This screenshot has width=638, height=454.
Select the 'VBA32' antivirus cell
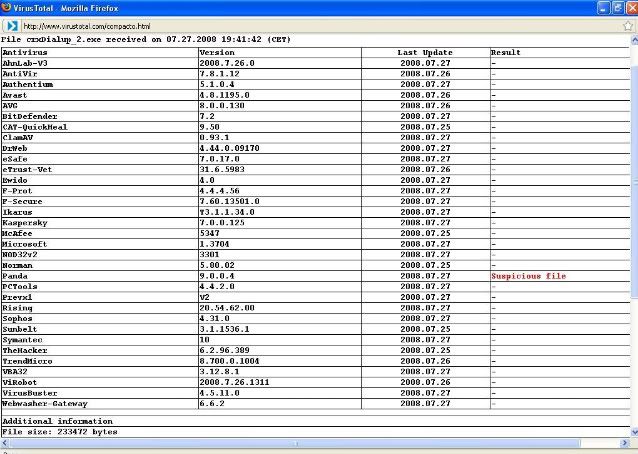100,371
